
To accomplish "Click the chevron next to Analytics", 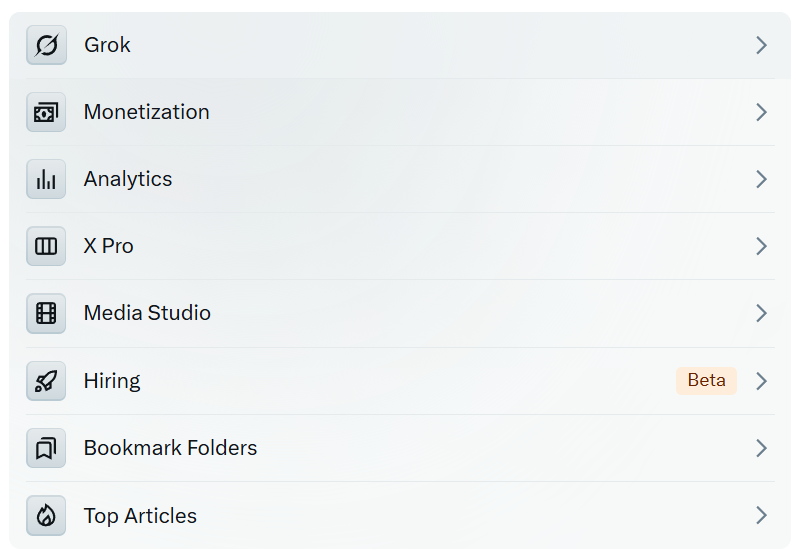I will (762, 179).
